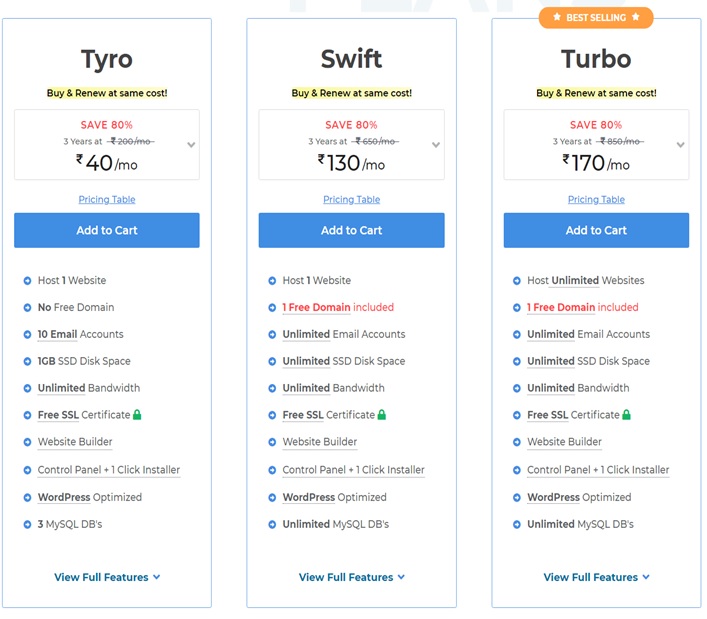Add the Tyro plan to cart
The image size is (707, 619).
(107, 230)
